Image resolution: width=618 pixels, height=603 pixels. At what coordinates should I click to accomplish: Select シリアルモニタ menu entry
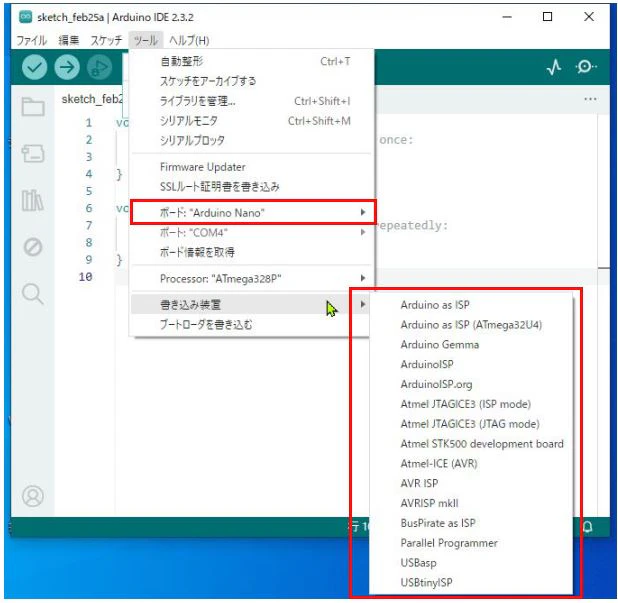click(x=251, y=121)
